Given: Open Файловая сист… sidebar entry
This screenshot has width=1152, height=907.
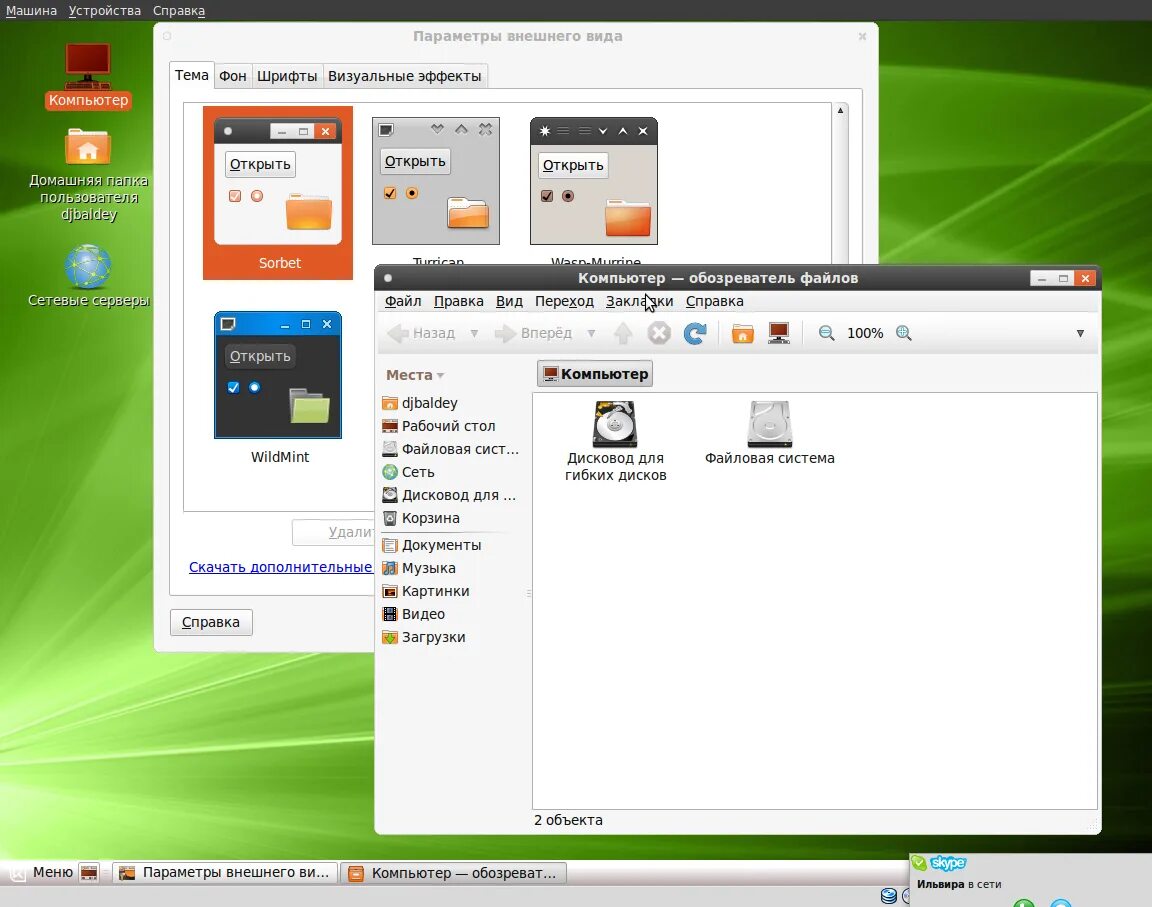Looking at the screenshot, I should 450,449.
